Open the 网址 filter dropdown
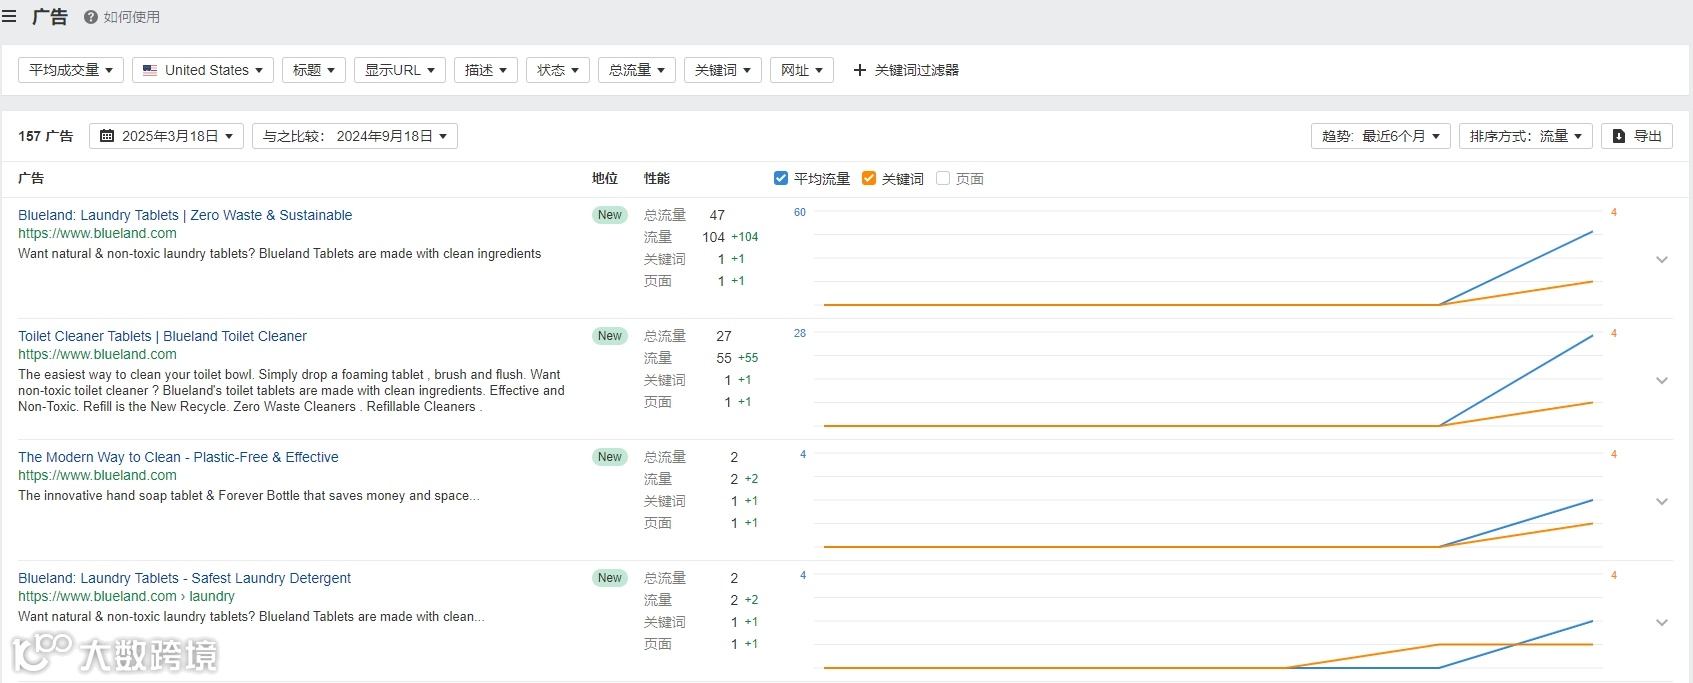 [x=802, y=70]
